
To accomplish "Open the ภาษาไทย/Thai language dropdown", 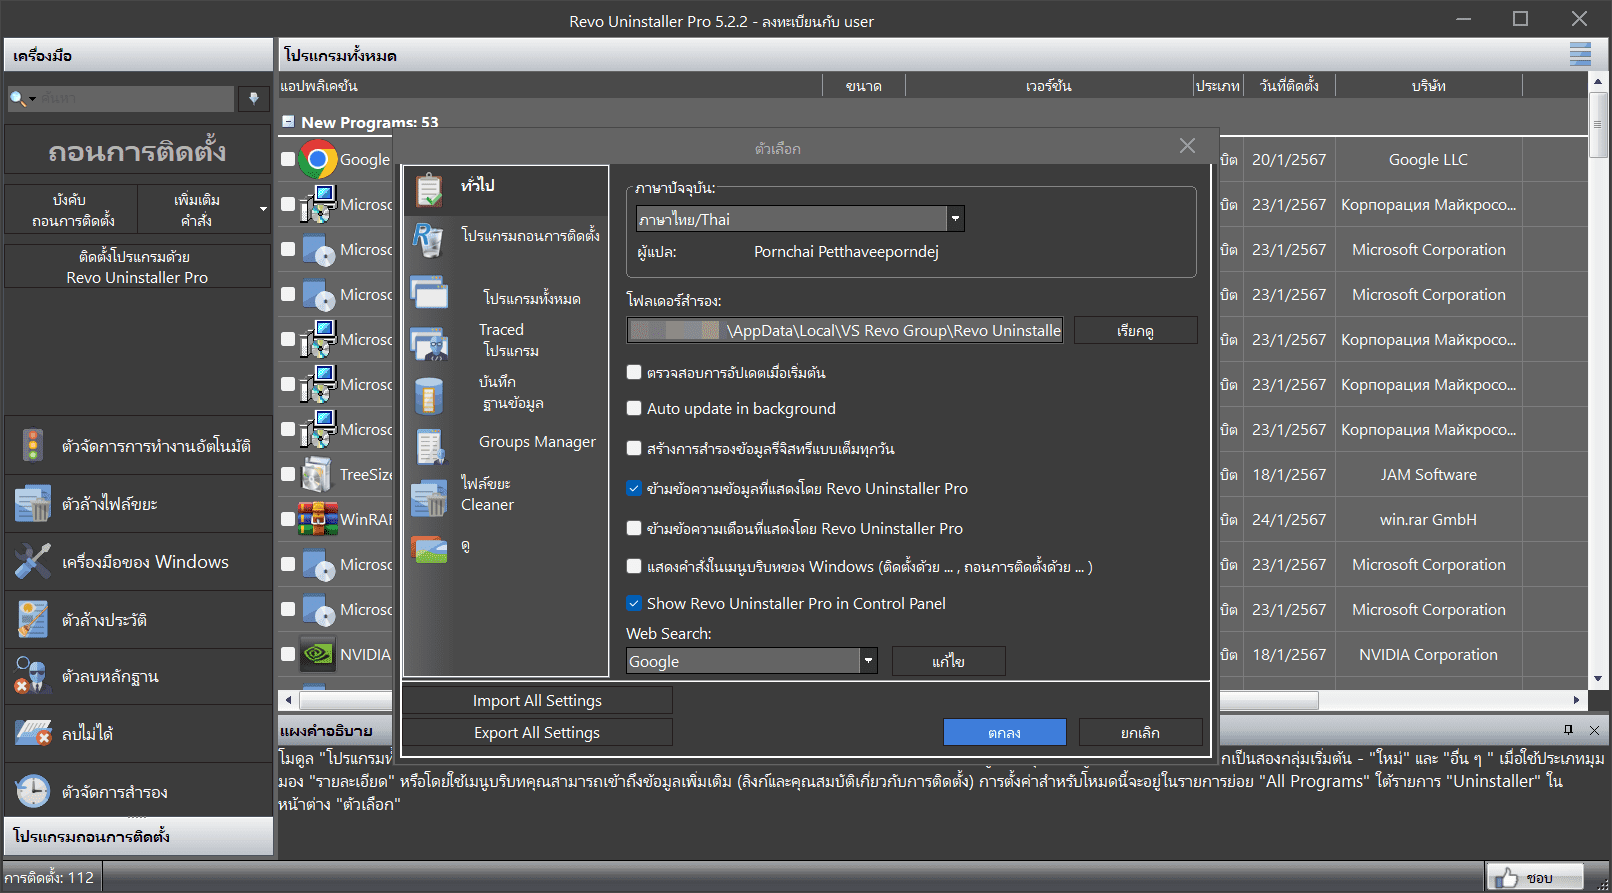I will tap(956, 219).
